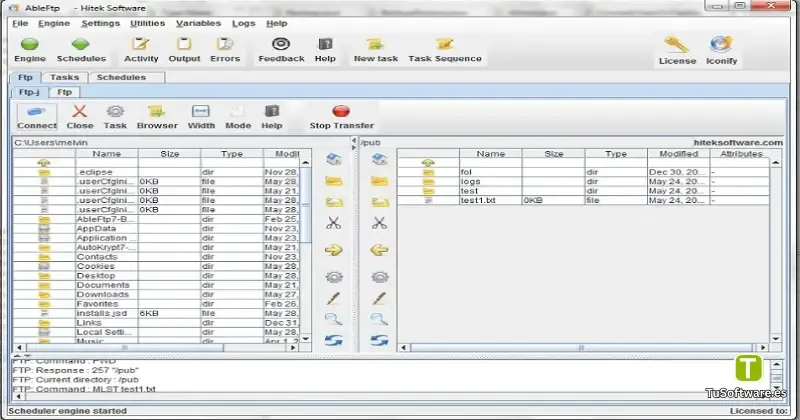Click the remote pane home icon
Viewport: 800px width, 420px height.
click(379, 159)
